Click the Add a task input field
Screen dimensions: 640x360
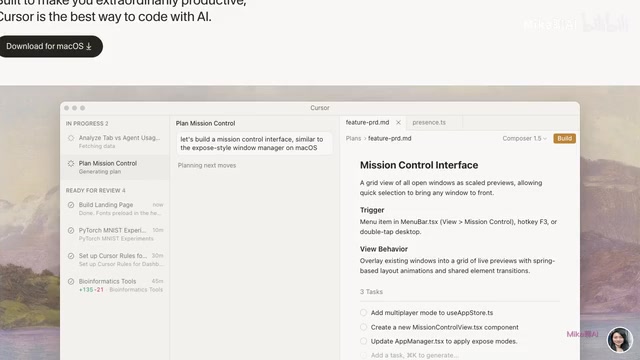click(414, 355)
